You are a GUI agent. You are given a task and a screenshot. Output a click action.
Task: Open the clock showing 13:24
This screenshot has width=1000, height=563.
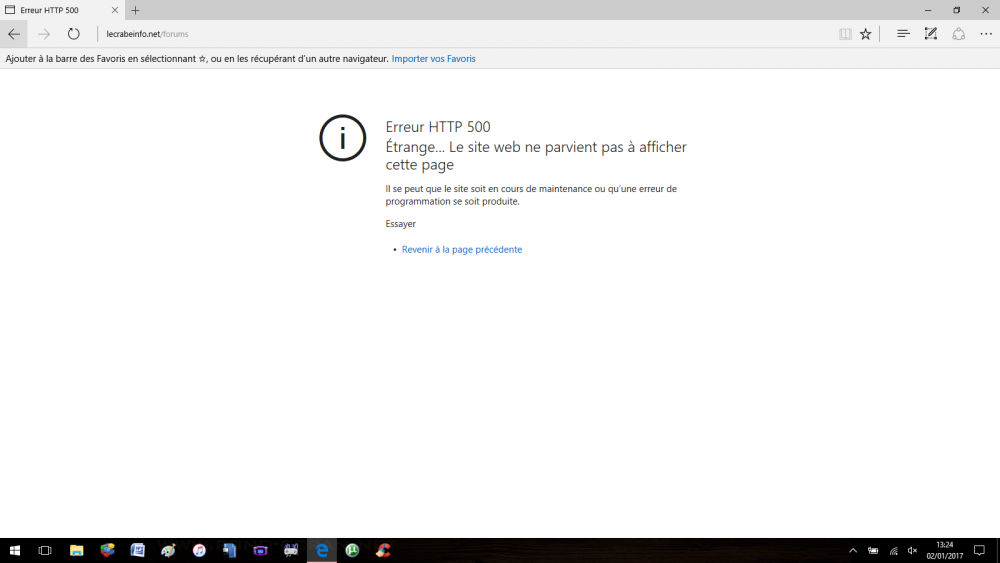pos(945,550)
